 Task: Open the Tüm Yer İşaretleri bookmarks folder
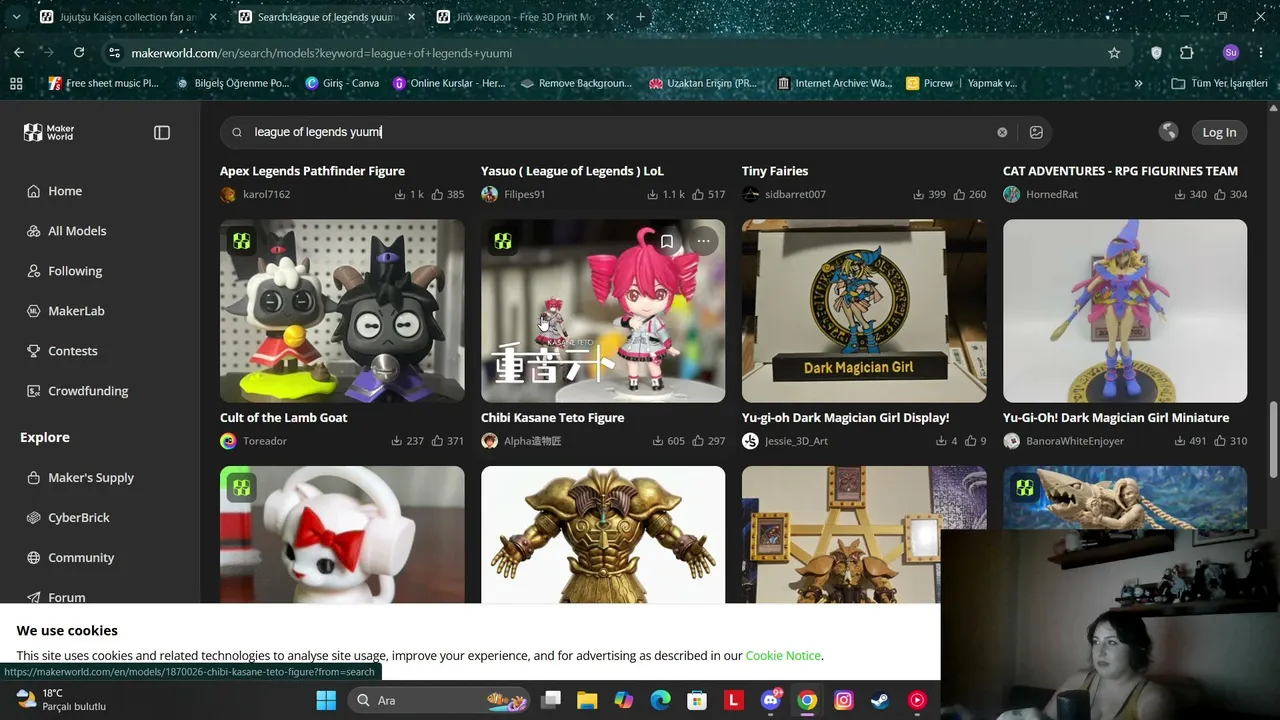click(x=1219, y=83)
